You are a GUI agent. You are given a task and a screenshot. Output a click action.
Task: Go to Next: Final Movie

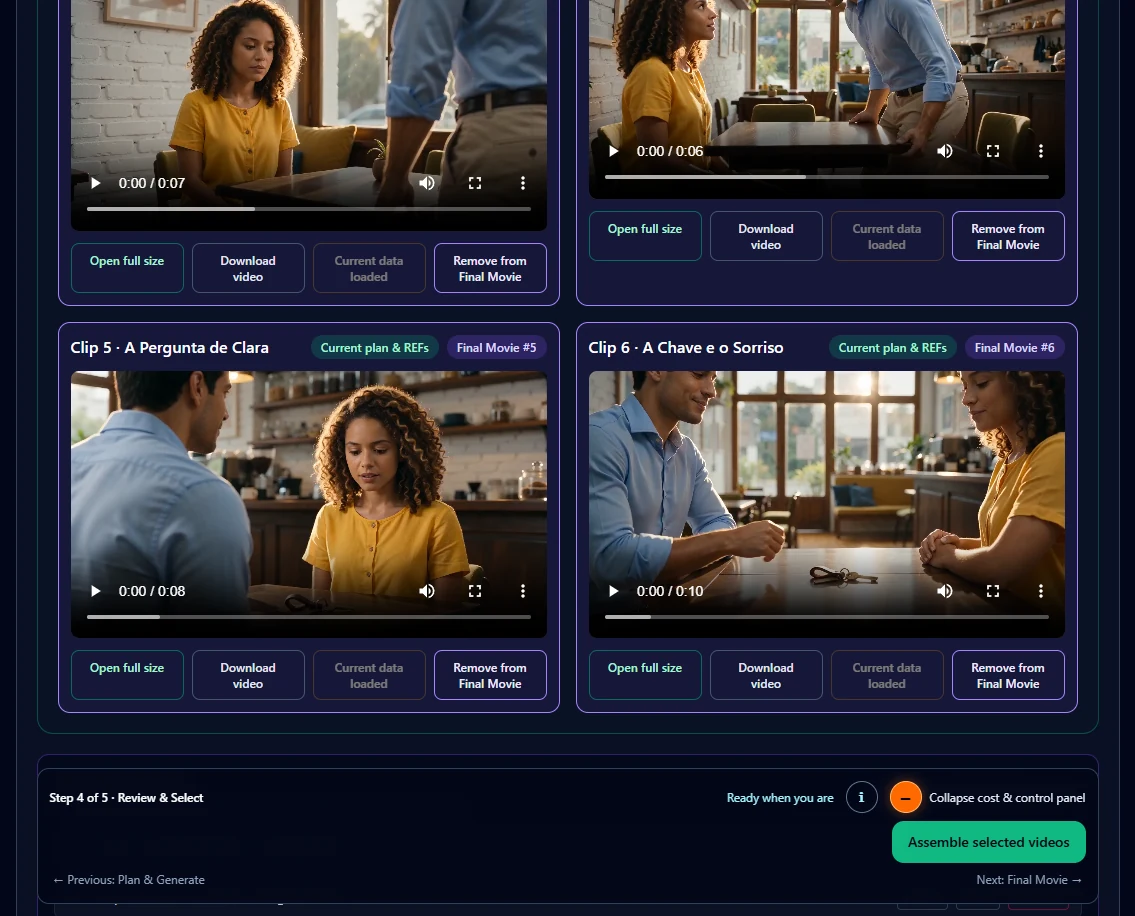point(1029,880)
